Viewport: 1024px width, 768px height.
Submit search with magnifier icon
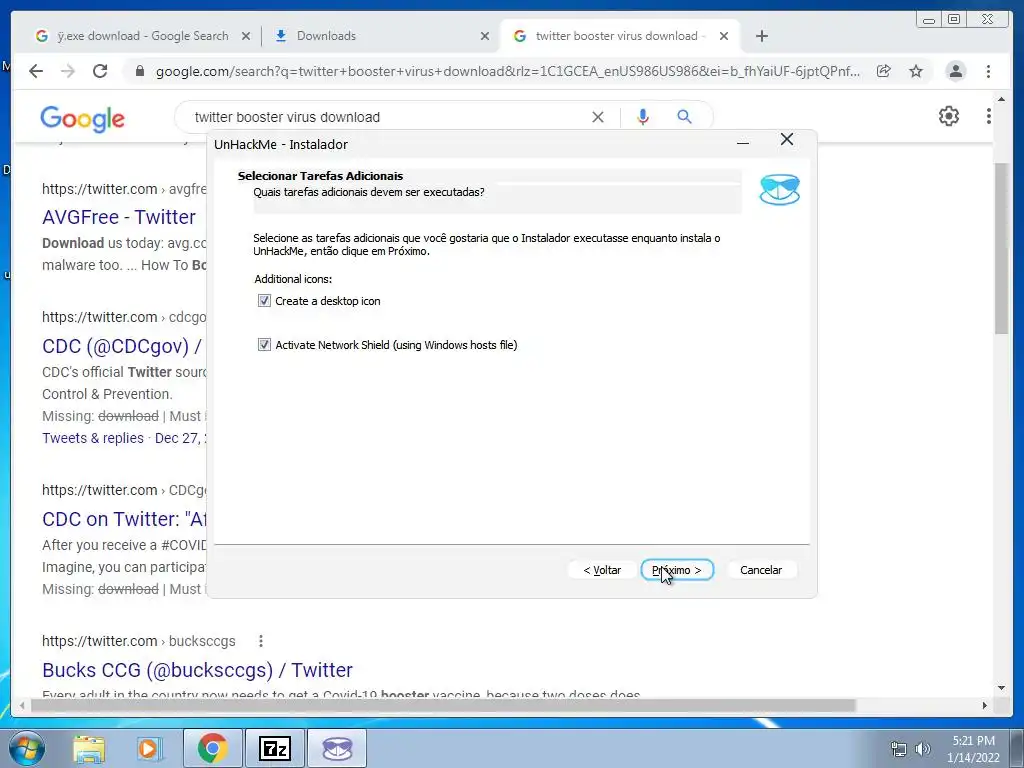coord(684,117)
